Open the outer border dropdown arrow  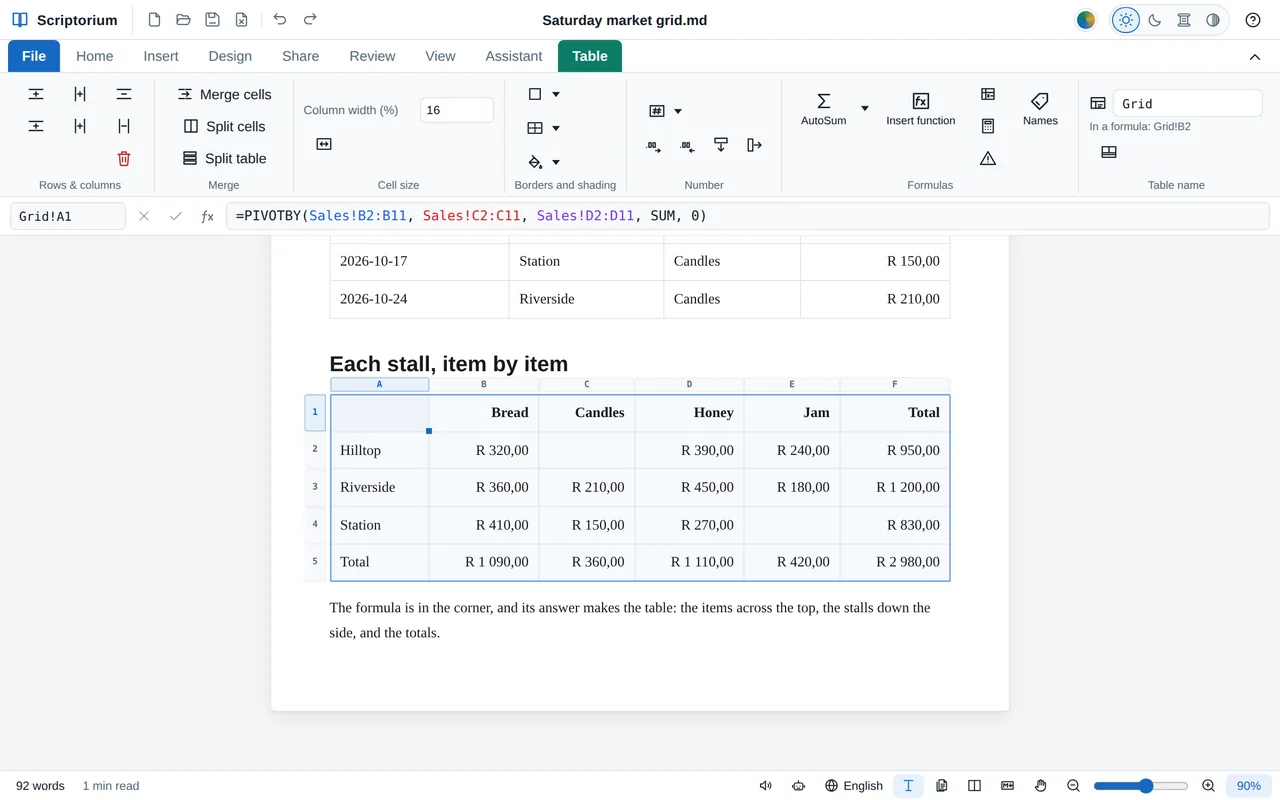click(x=556, y=94)
